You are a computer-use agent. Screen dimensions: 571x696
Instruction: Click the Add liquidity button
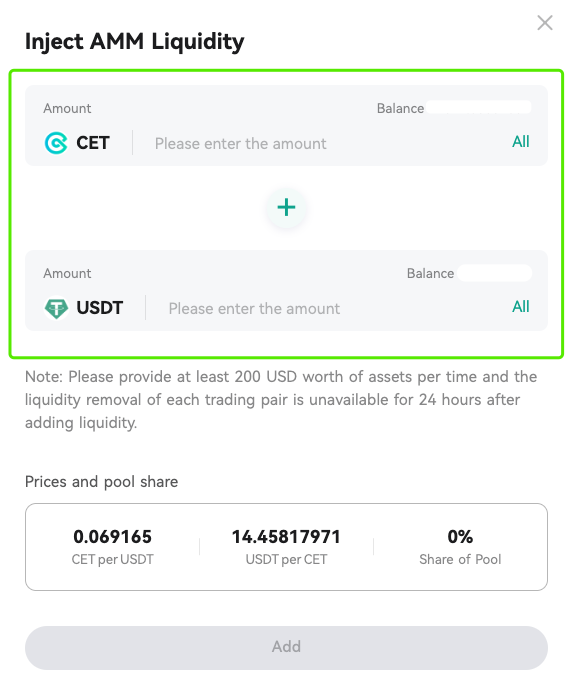[286, 648]
